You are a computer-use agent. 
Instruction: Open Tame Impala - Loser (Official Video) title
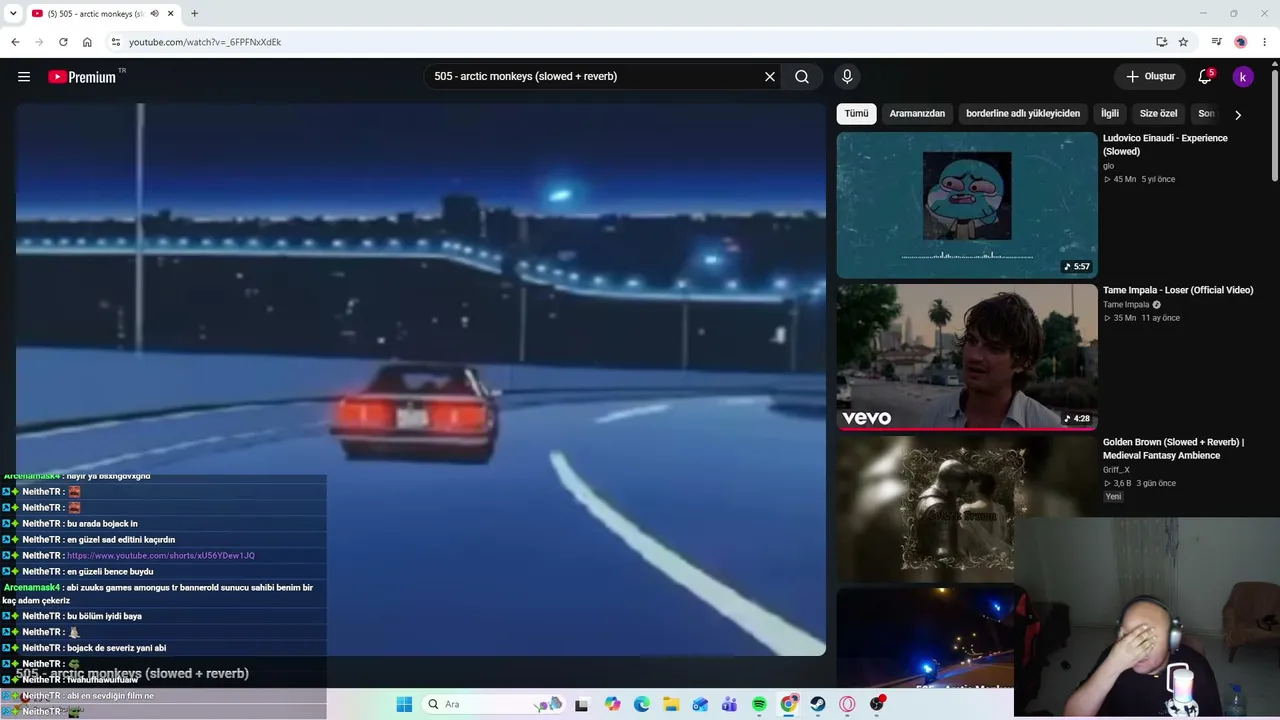(1178, 290)
